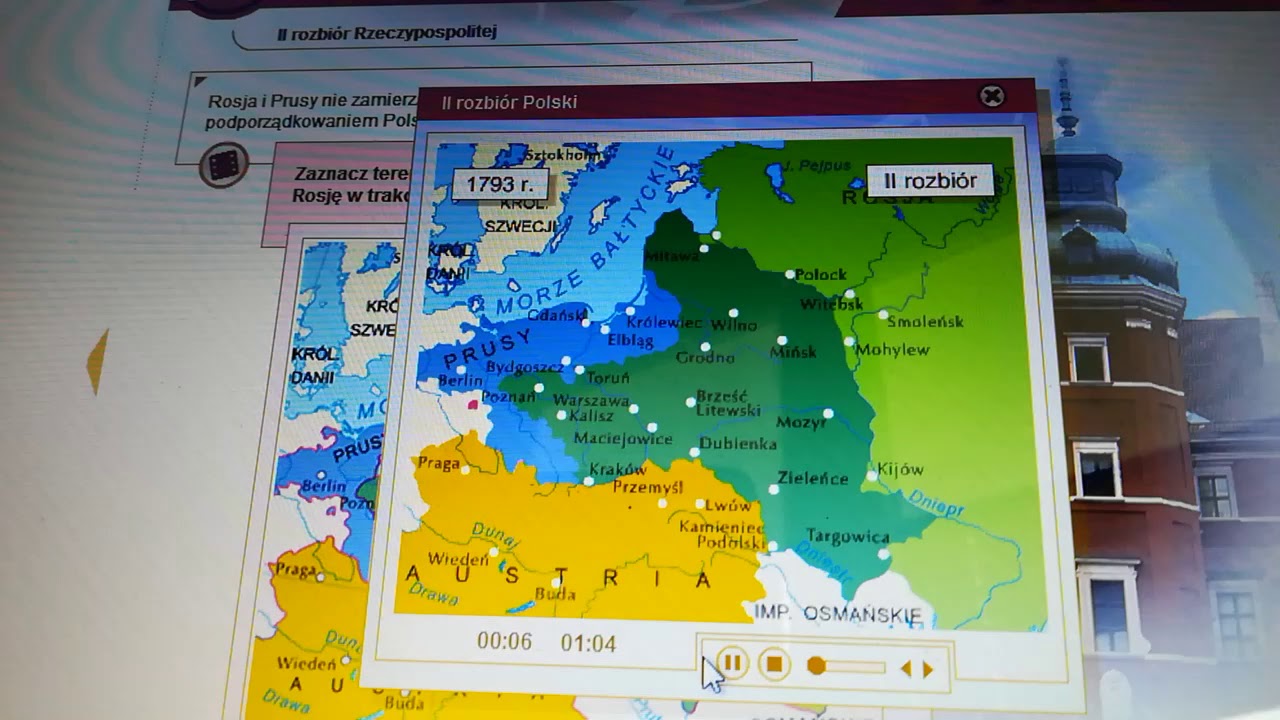Click Toruń on the popup map
1280x720 pixels.
(x=608, y=378)
